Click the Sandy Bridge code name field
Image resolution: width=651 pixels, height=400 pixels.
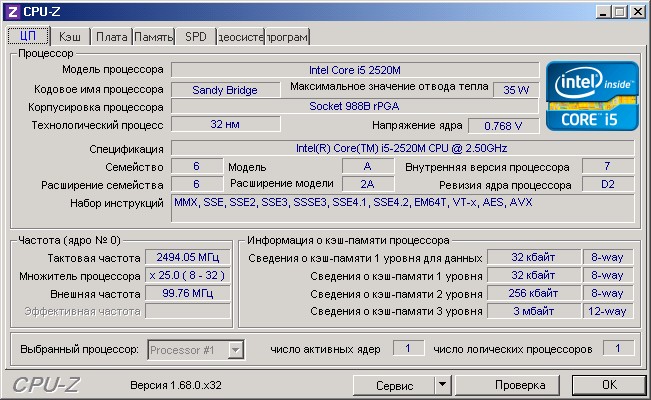click(225, 90)
